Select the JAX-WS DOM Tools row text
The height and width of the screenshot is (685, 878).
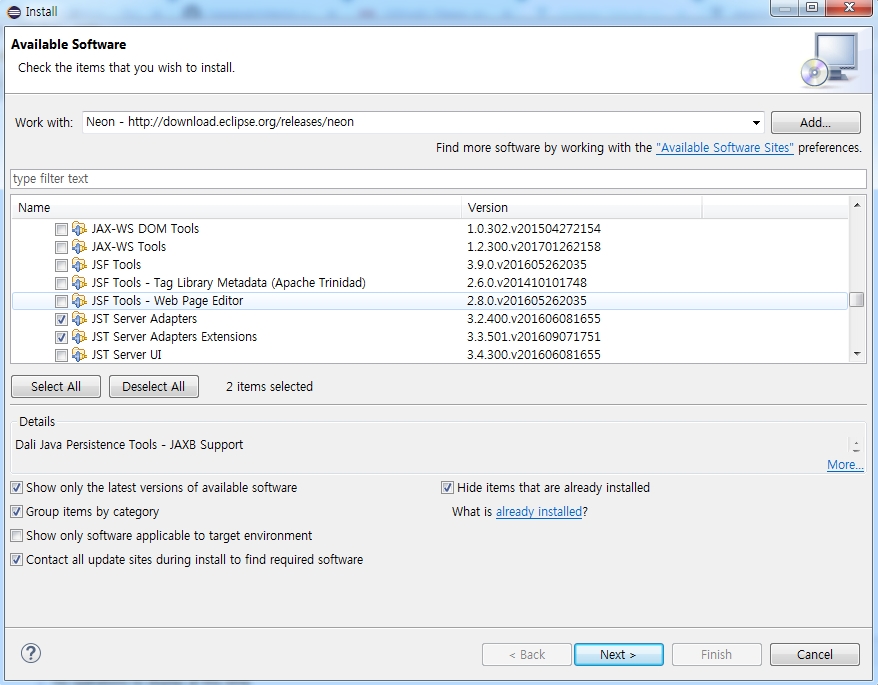click(x=145, y=229)
